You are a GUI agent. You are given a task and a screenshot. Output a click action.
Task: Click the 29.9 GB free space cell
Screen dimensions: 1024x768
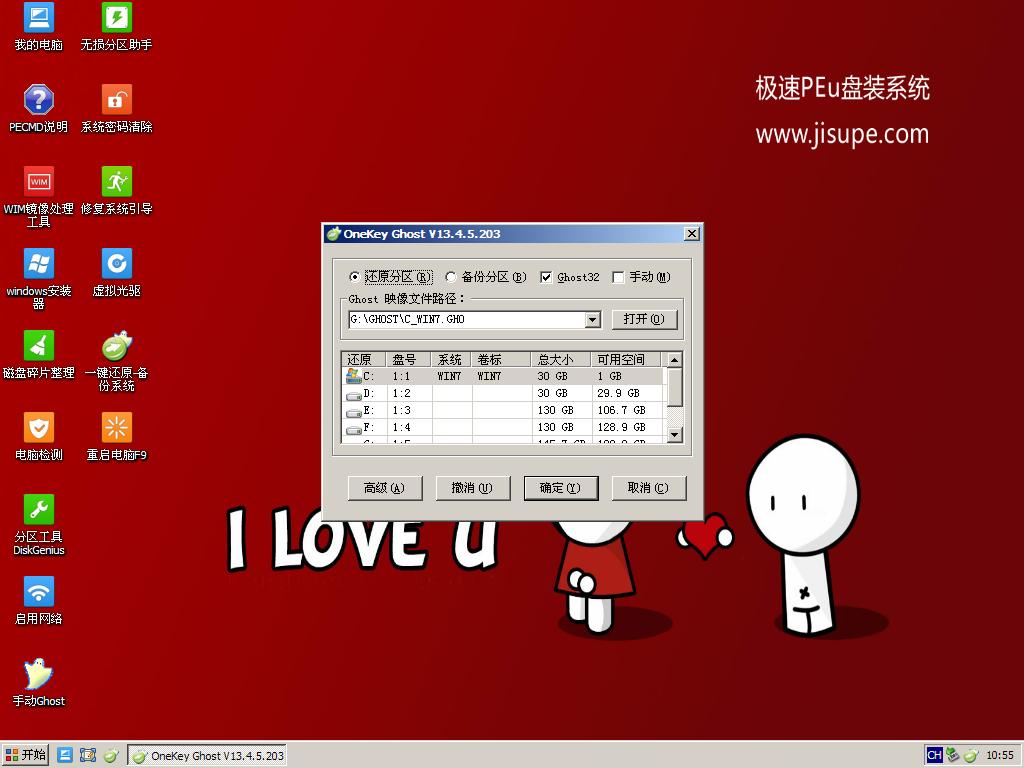tap(618, 393)
